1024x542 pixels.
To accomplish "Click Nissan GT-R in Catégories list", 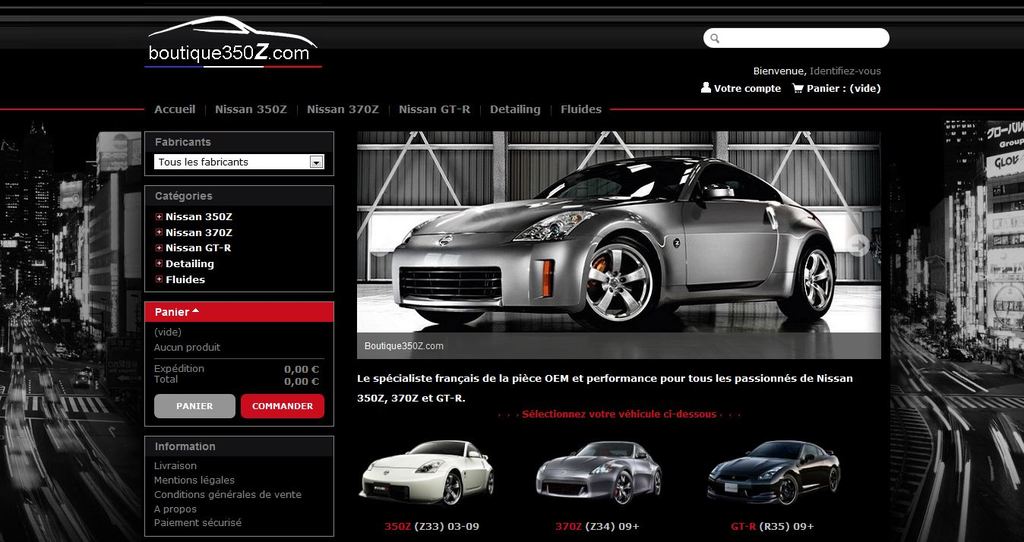I will coord(198,248).
